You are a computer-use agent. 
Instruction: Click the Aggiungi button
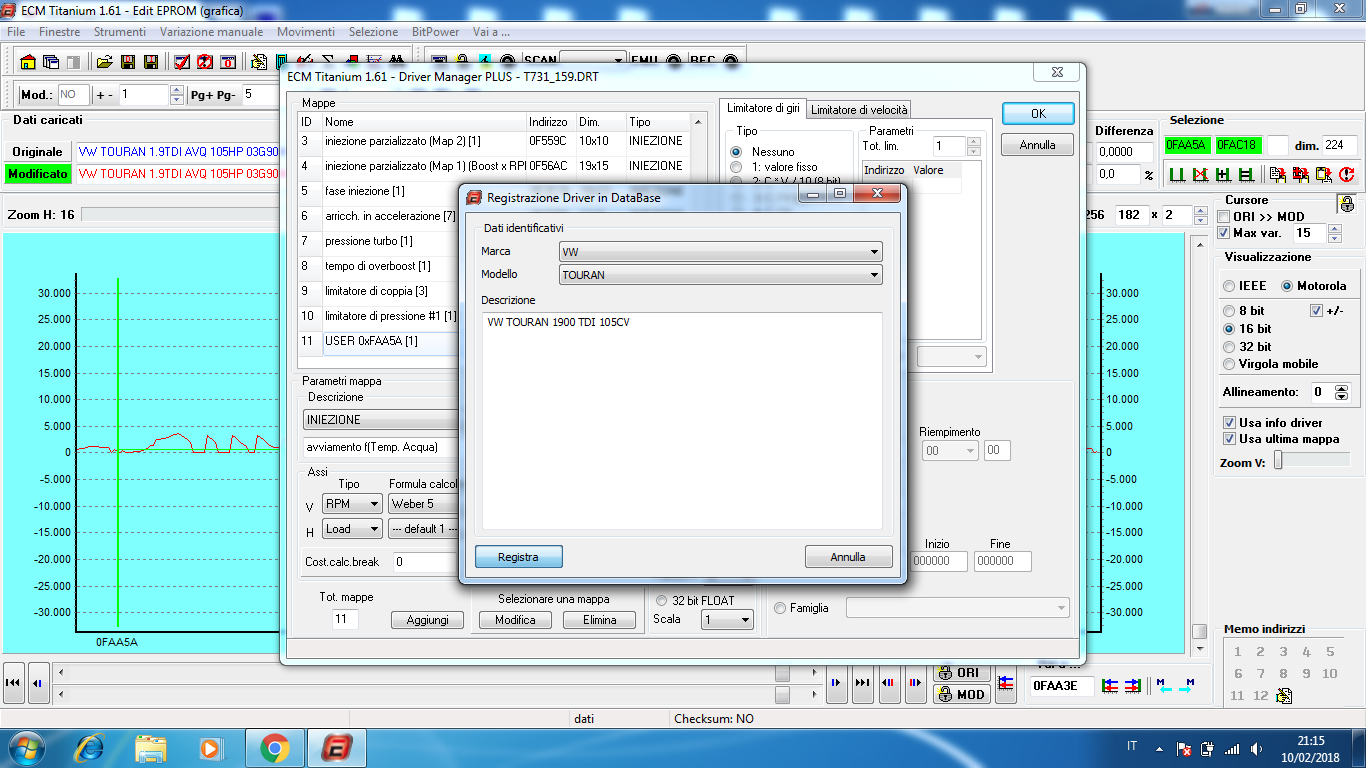tap(428, 620)
